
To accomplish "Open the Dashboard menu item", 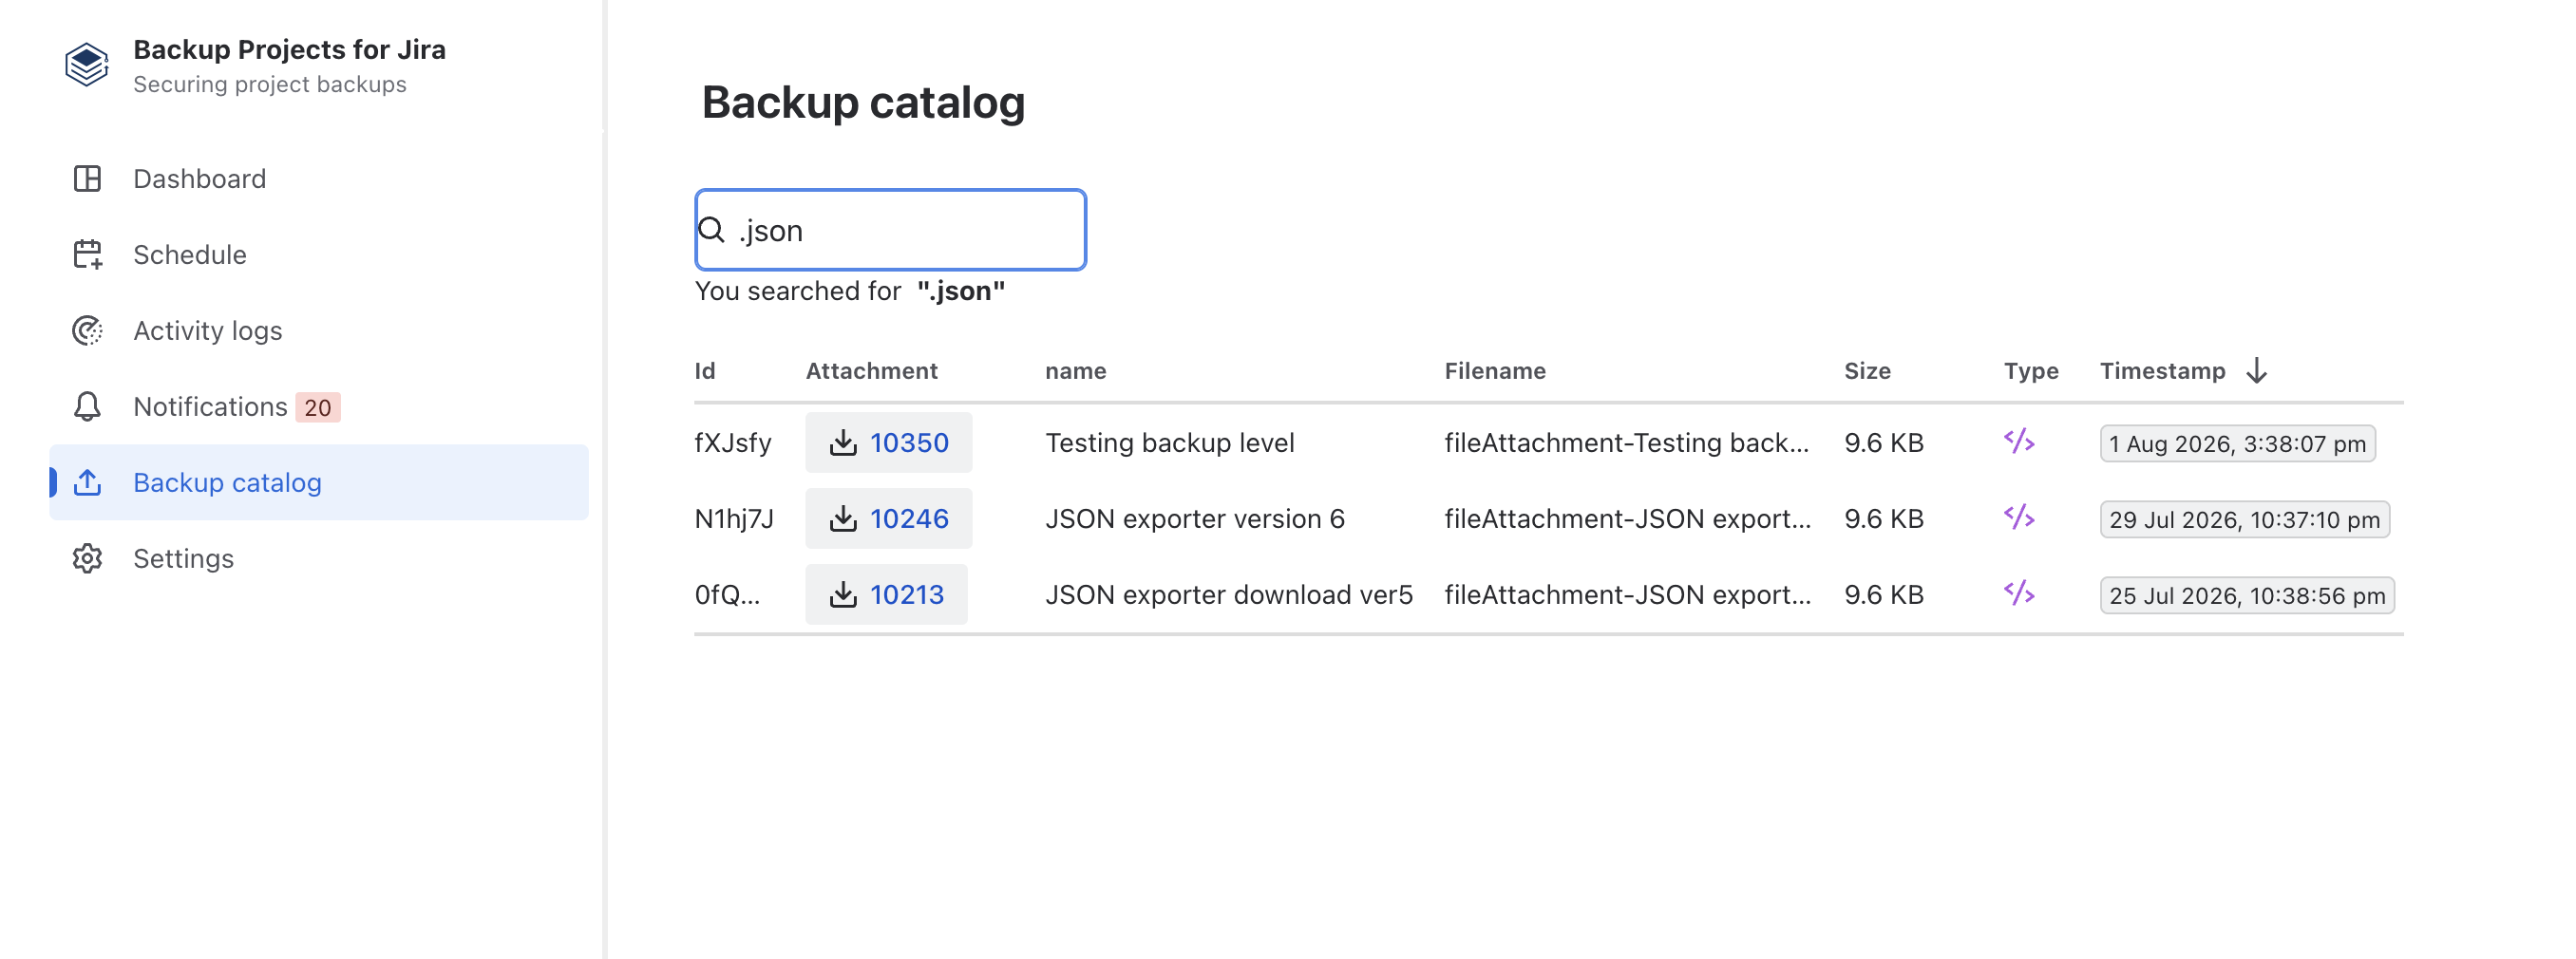I will coord(319,179).
